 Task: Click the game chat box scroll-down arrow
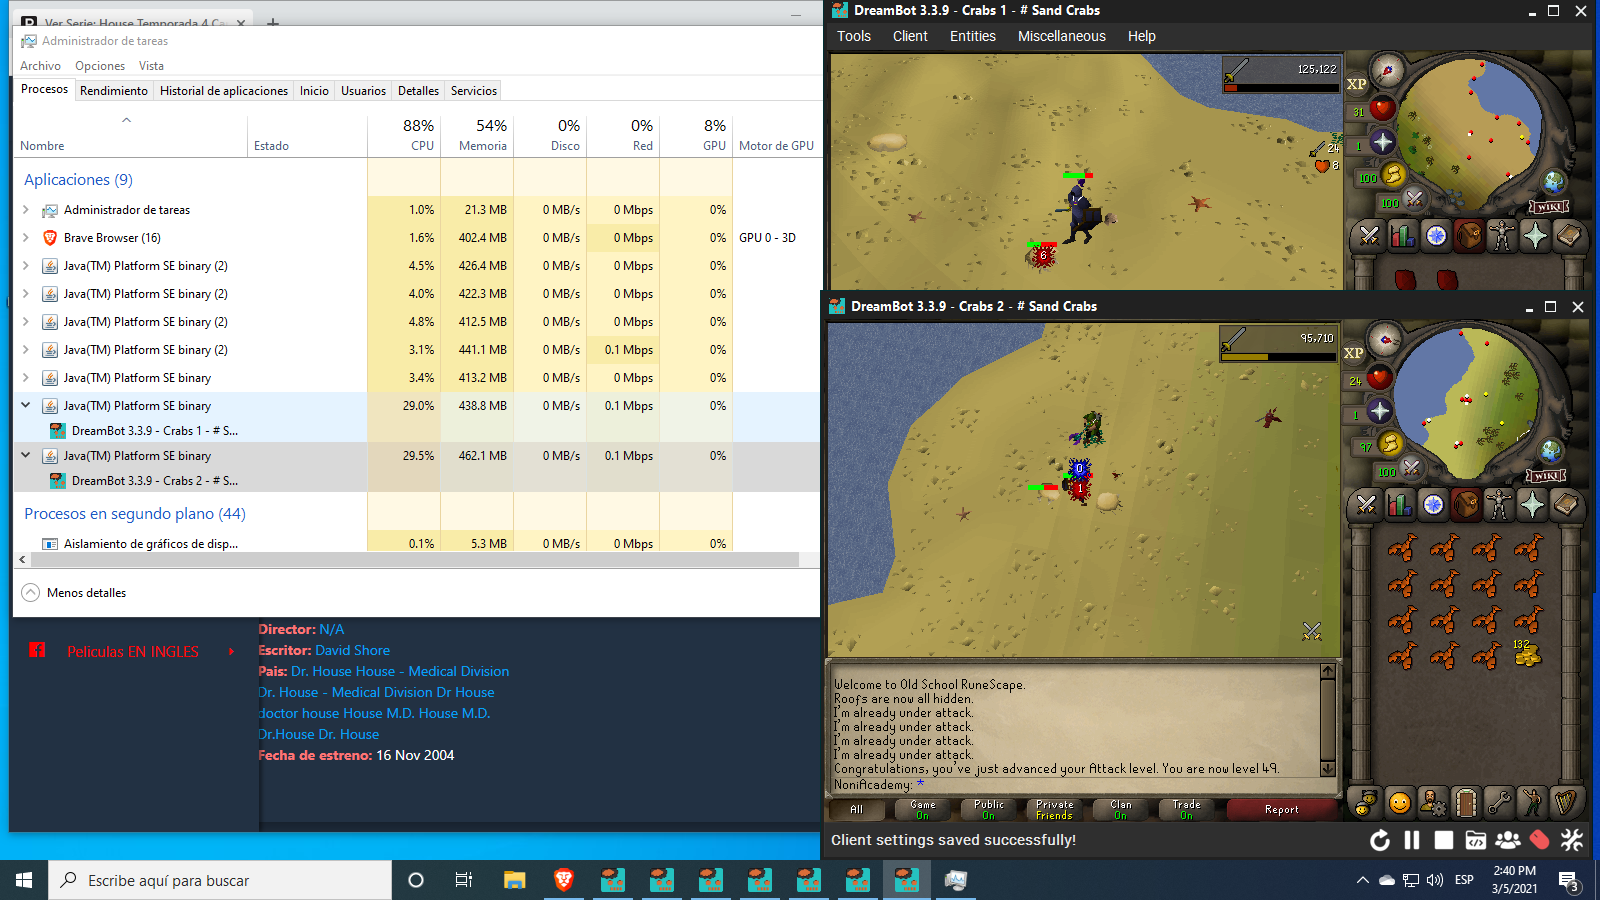click(1327, 769)
